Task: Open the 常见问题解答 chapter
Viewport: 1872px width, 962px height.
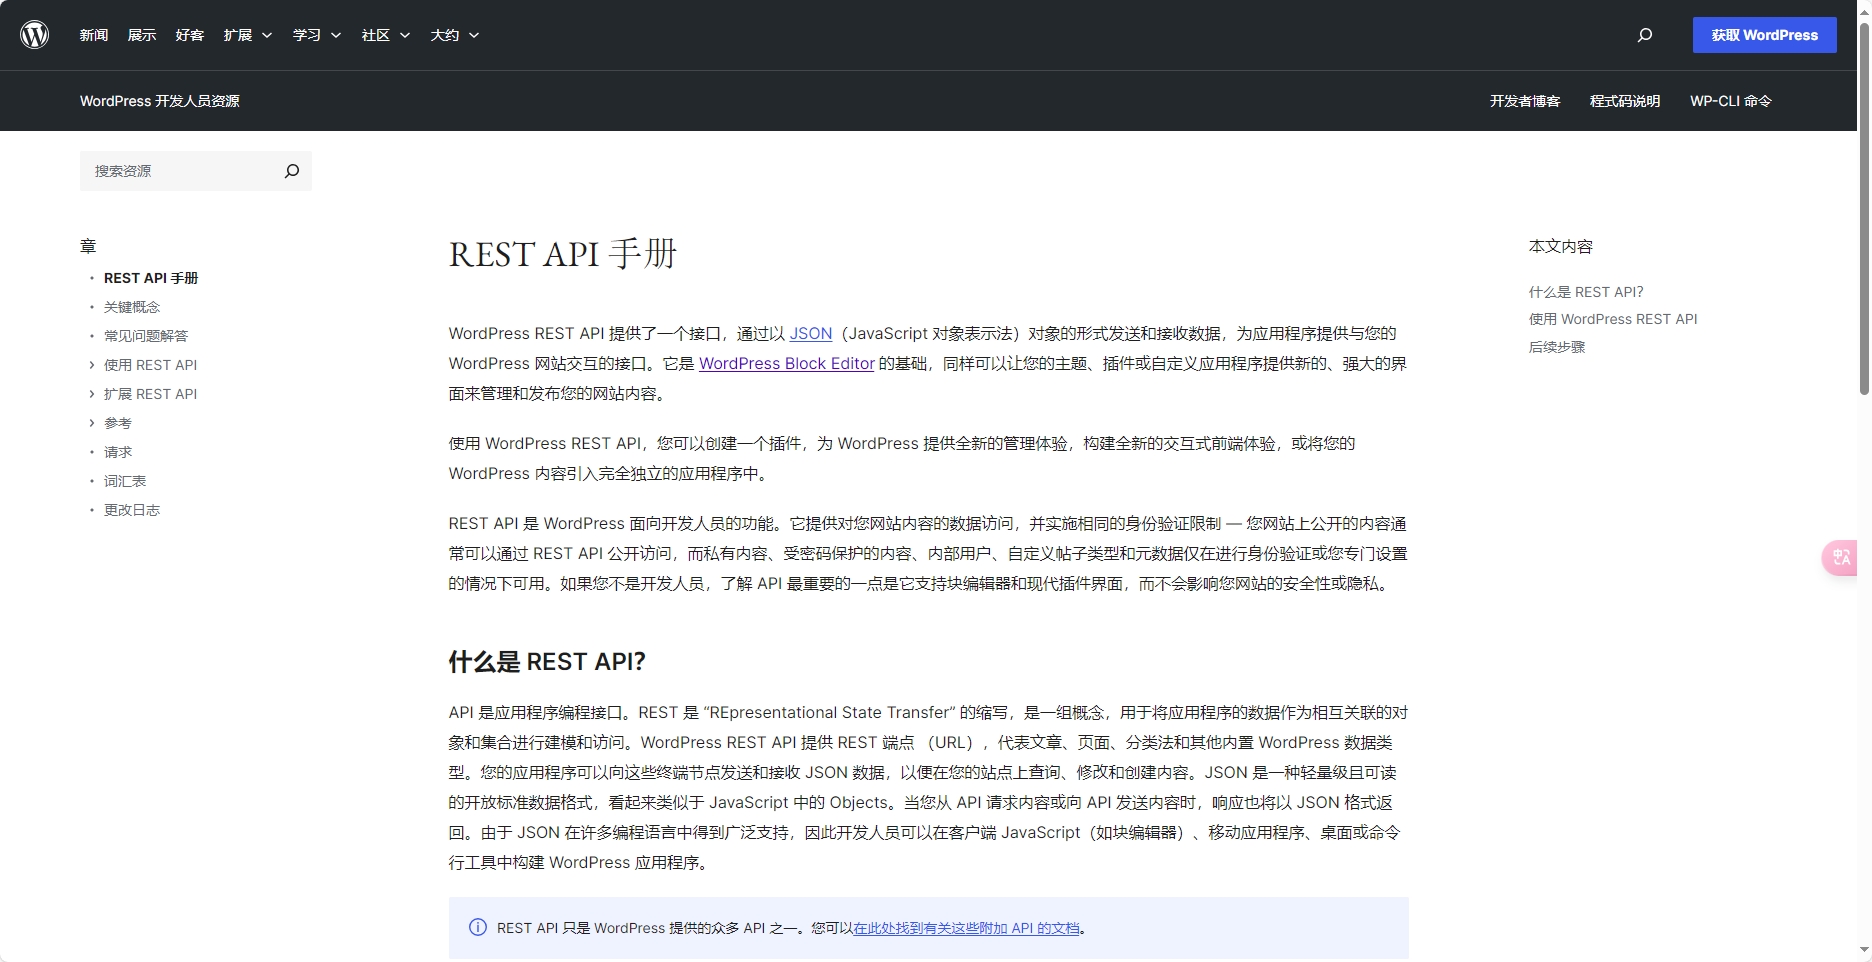Action: (146, 336)
